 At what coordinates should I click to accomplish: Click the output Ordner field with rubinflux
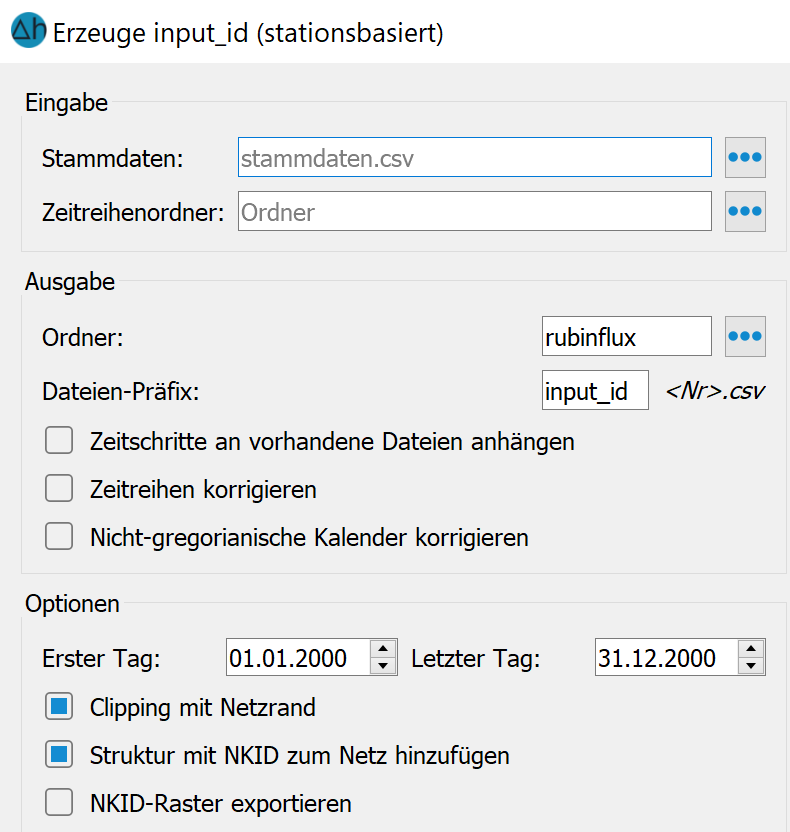point(626,336)
